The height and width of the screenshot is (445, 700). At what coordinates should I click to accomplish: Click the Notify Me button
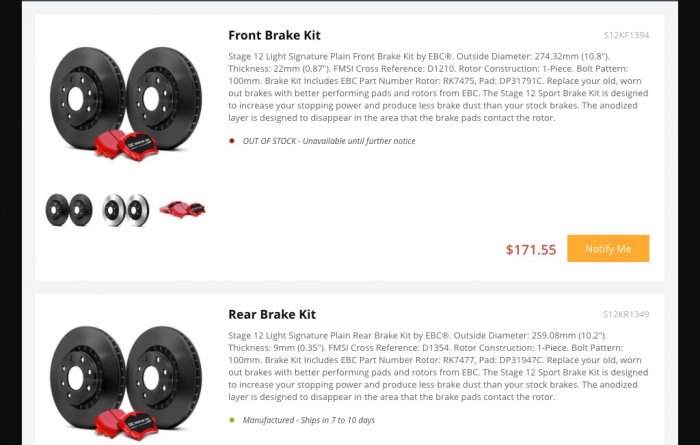click(x=608, y=249)
